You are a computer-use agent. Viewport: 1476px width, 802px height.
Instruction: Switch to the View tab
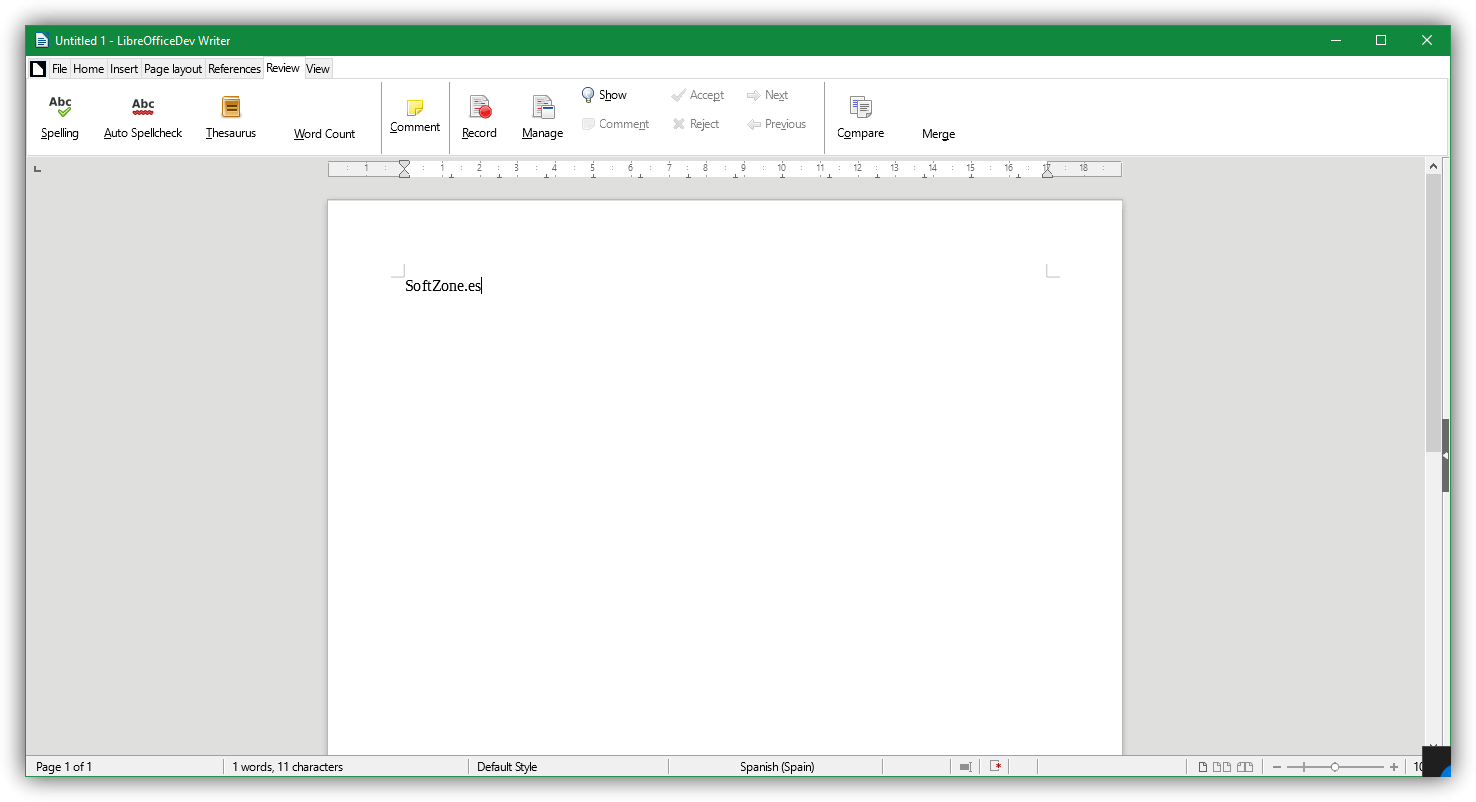click(x=318, y=69)
